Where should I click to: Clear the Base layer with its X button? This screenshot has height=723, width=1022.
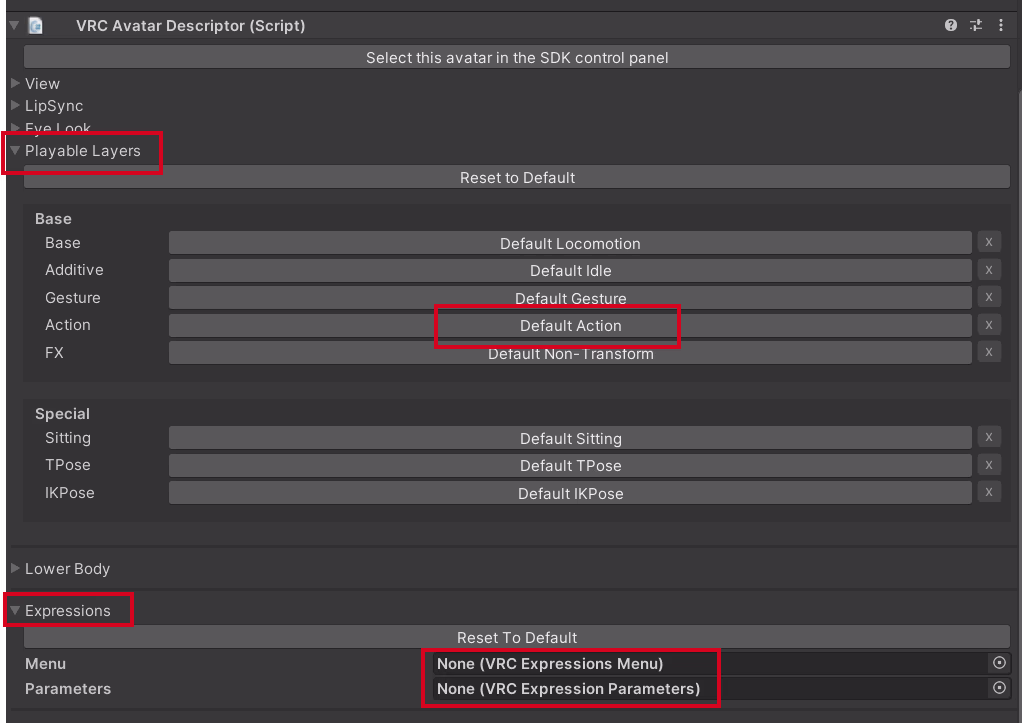pos(989,243)
